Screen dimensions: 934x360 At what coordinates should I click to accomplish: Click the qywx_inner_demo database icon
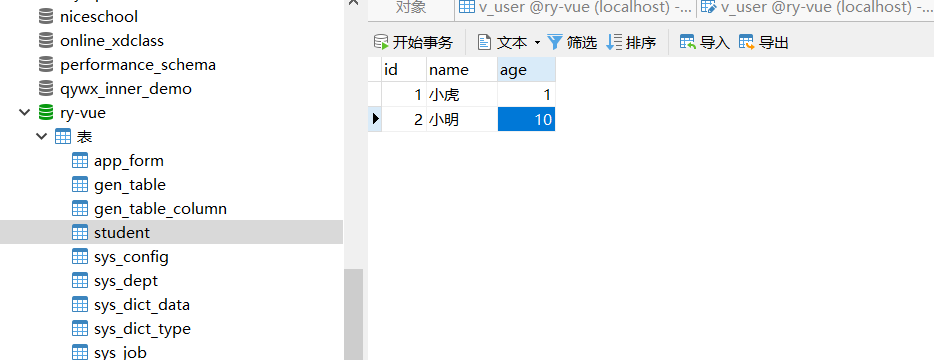tap(45, 89)
